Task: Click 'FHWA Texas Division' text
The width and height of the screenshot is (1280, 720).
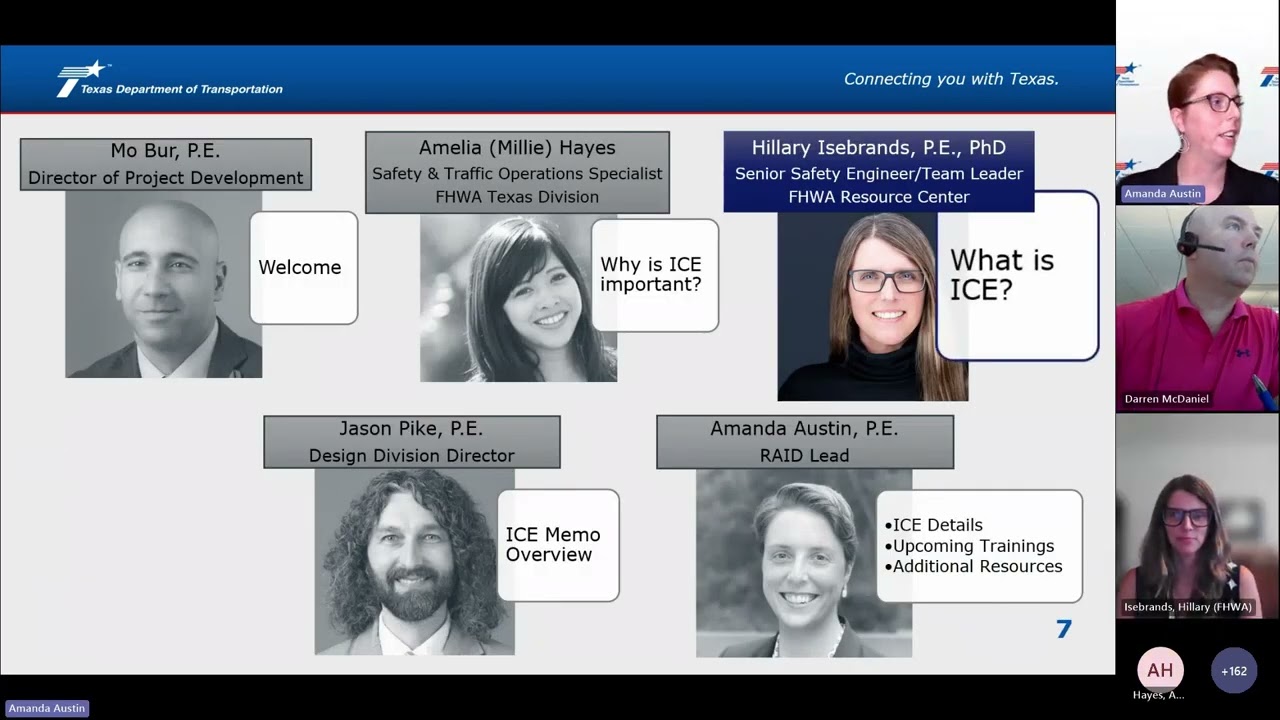Action: [517, 197]
